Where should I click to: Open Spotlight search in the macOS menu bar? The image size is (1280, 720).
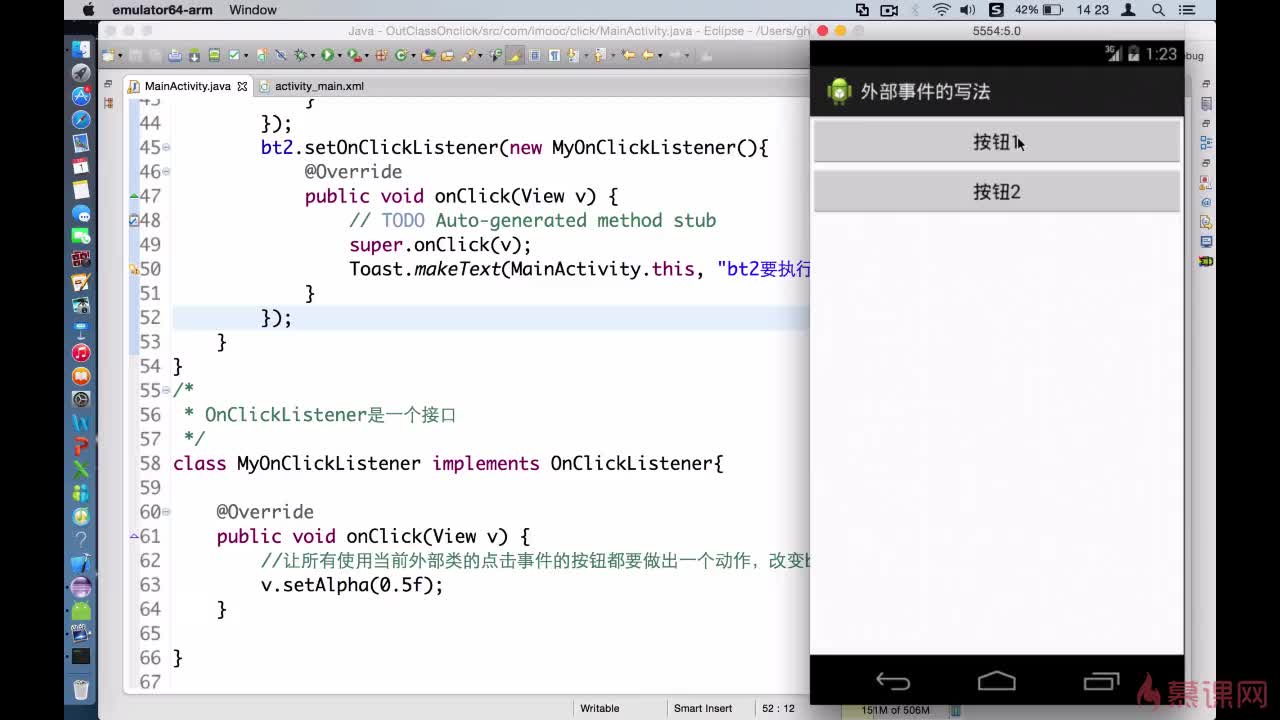1158,10
